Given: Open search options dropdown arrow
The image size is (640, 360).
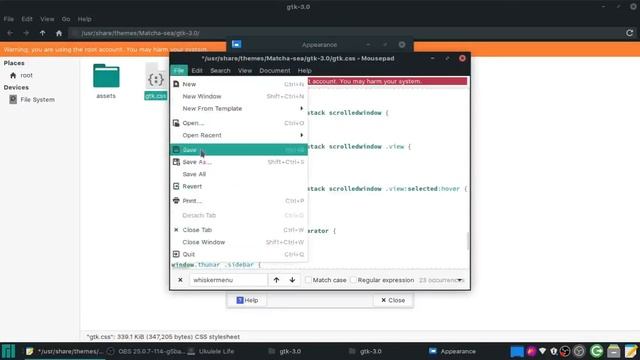Looking at the screenshot, I should [x=460, y=280].
